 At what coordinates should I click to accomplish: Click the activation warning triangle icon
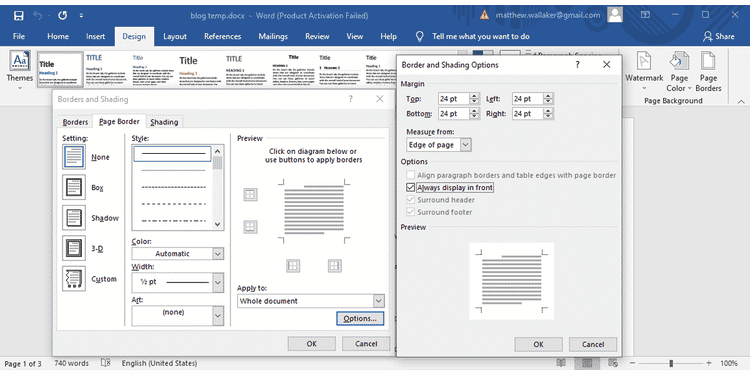[485, 15]
